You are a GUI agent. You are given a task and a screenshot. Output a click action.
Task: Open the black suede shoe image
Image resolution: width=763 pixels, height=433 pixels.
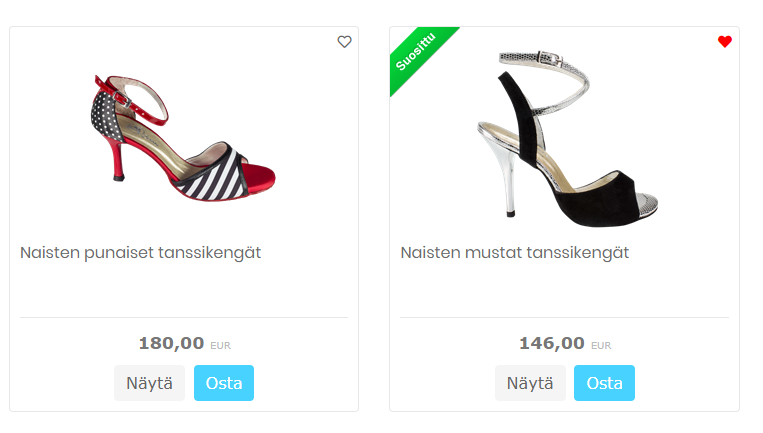pyautogui.click(x=563, y=135)
